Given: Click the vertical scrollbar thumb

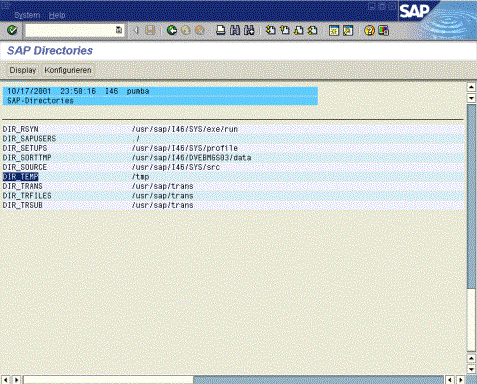Looking at the screenshot, I should pyautogui.click(x=471, y=197).
